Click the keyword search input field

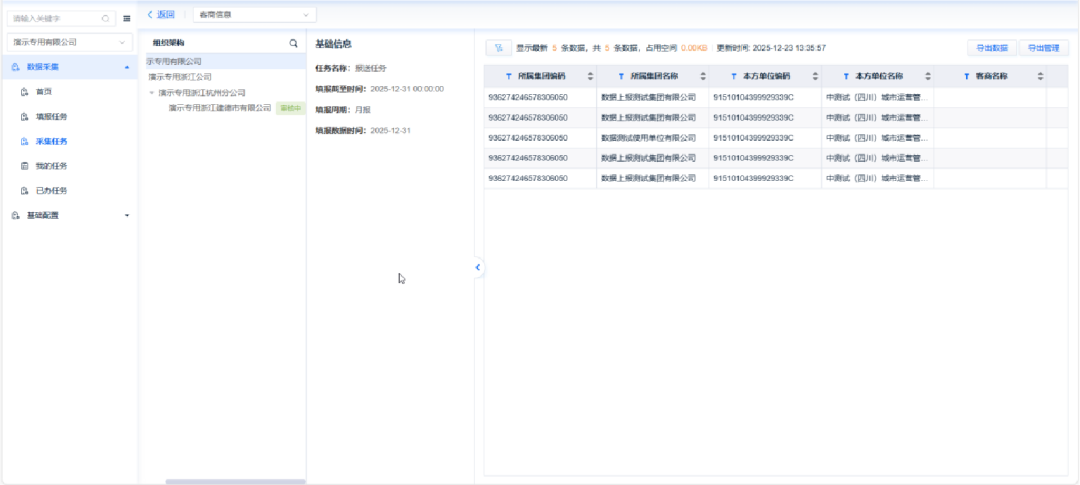pyautogui.click(x=55, y=18)
